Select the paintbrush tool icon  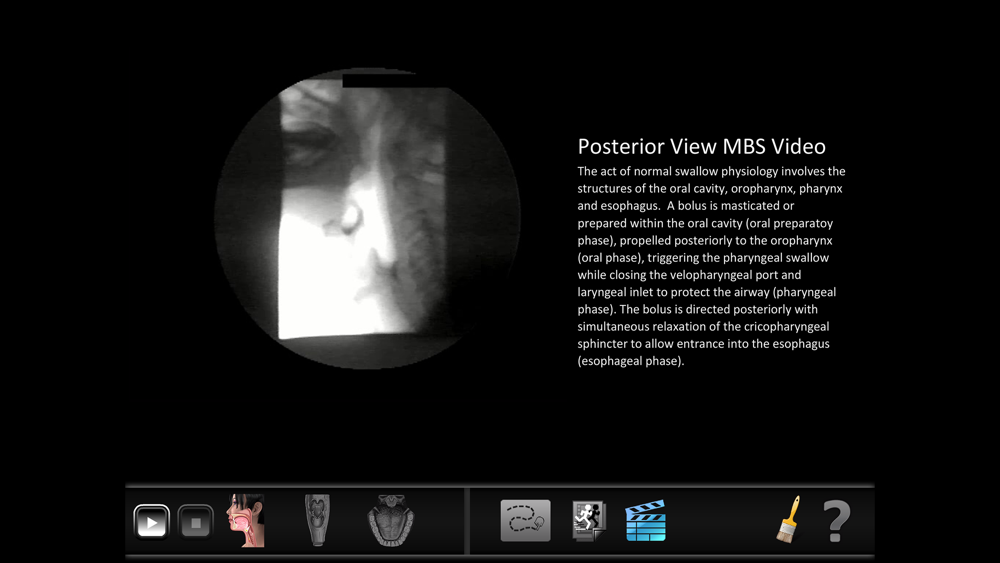[788, 520]
